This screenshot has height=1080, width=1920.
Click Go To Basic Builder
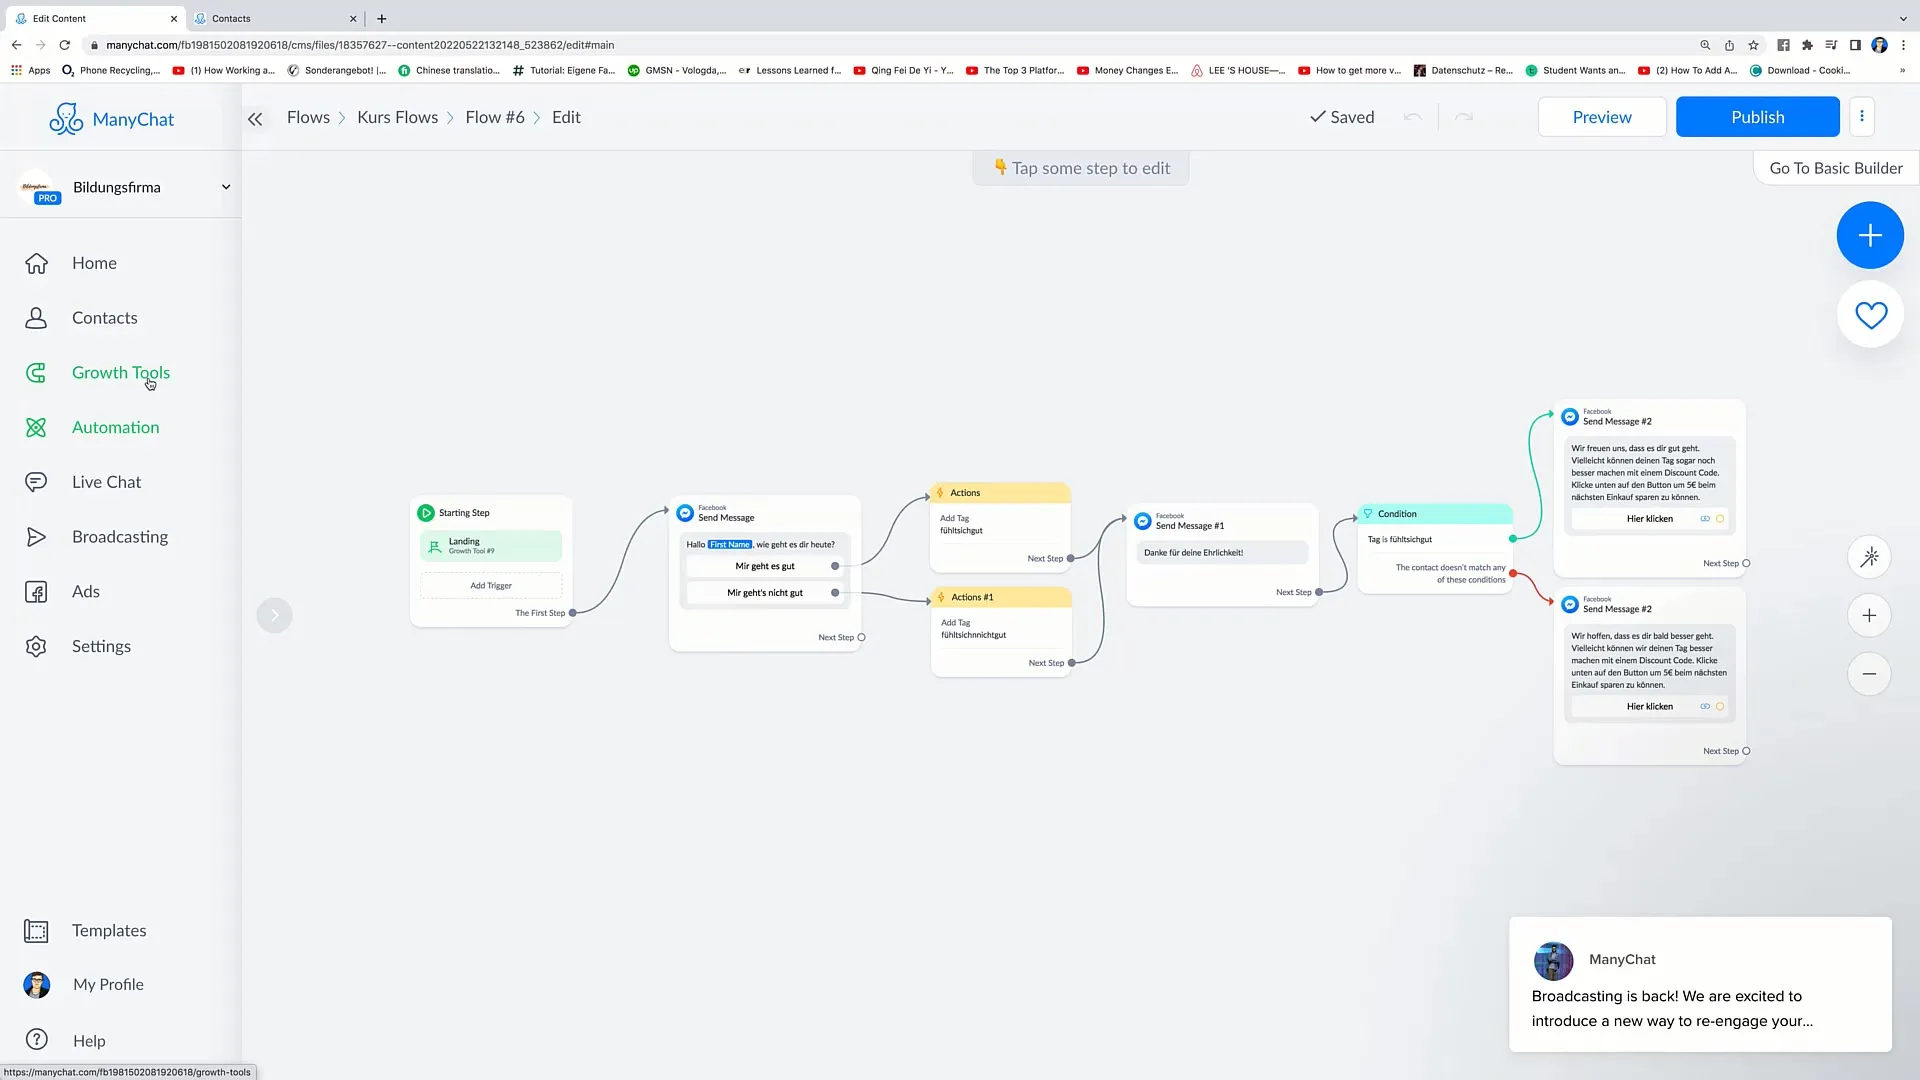pyautogui.click(x=1835, y=168)
